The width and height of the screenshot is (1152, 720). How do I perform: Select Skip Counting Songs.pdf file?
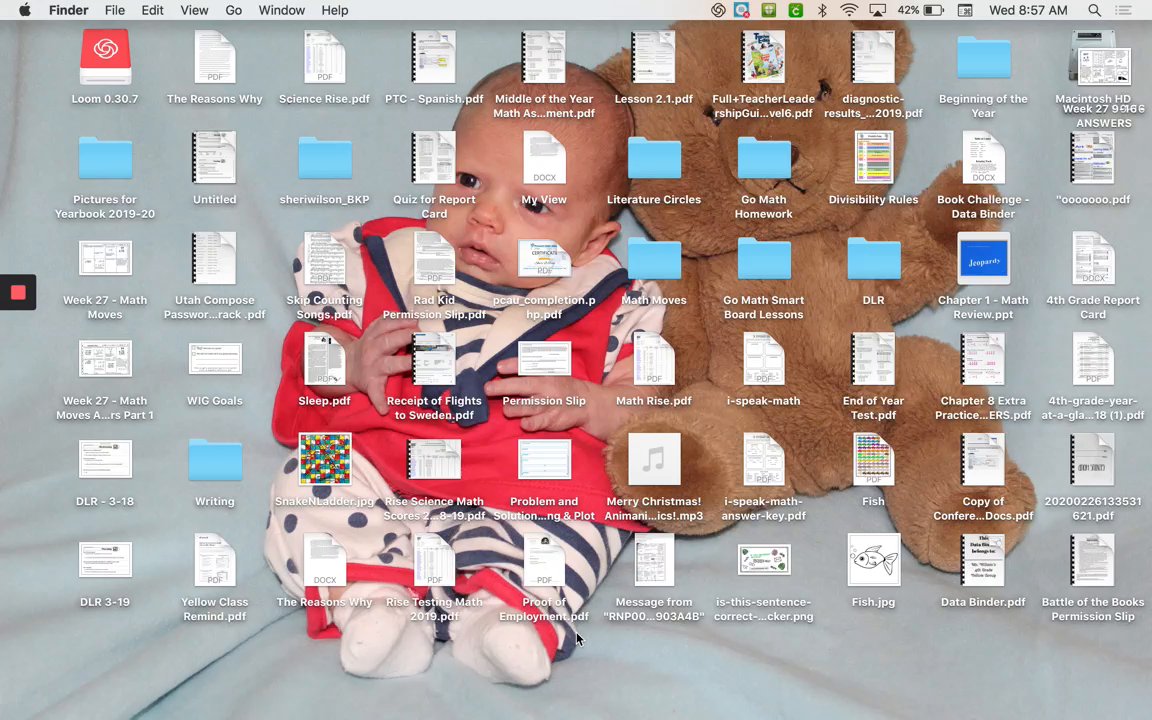tap(324, 259)
